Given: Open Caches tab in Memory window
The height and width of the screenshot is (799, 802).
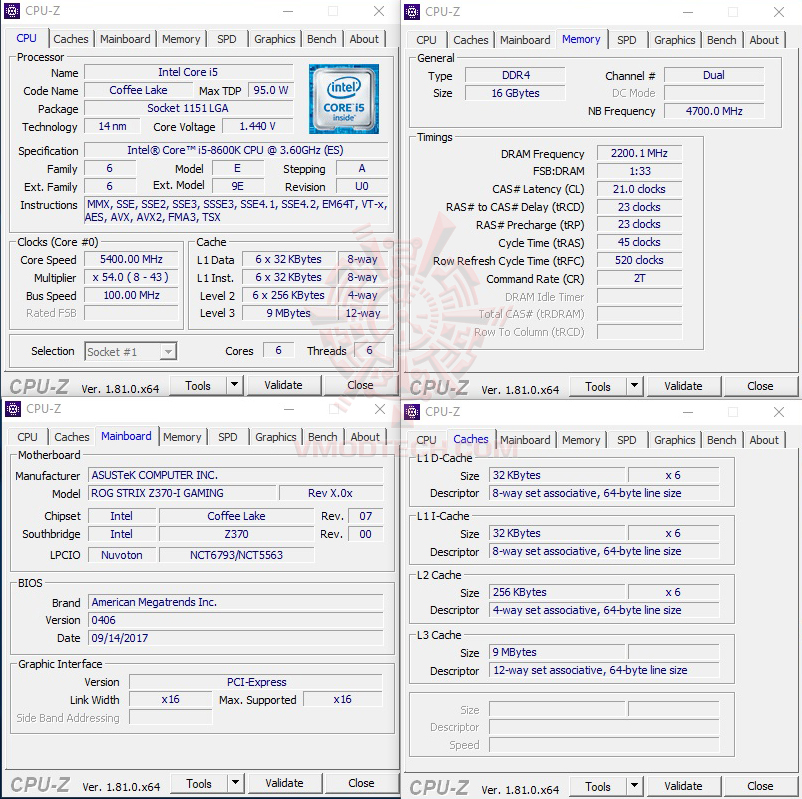Looking at the screenshot, I should point(471,40).
